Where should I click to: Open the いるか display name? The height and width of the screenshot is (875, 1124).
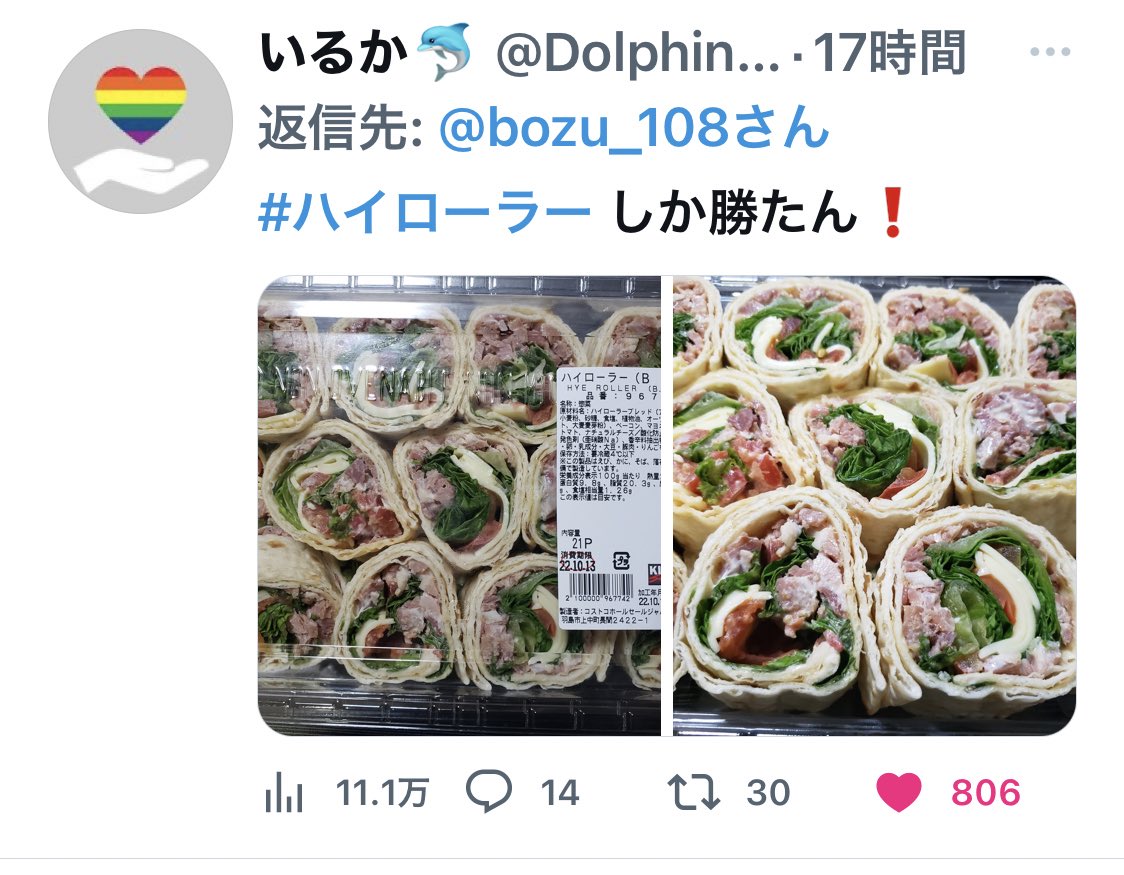(x=333, y=52)
